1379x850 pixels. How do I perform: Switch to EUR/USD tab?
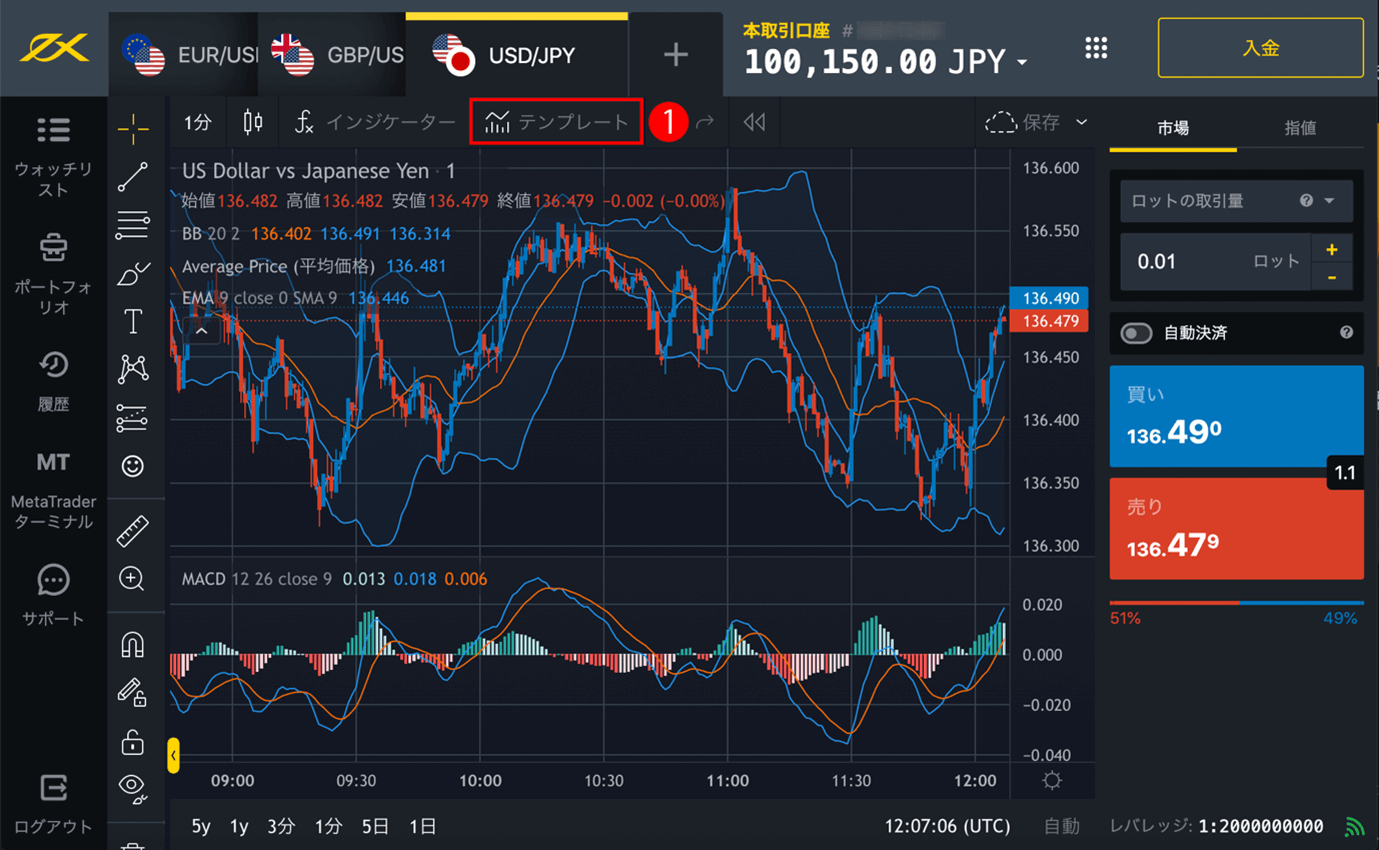[x=184, y=55]
